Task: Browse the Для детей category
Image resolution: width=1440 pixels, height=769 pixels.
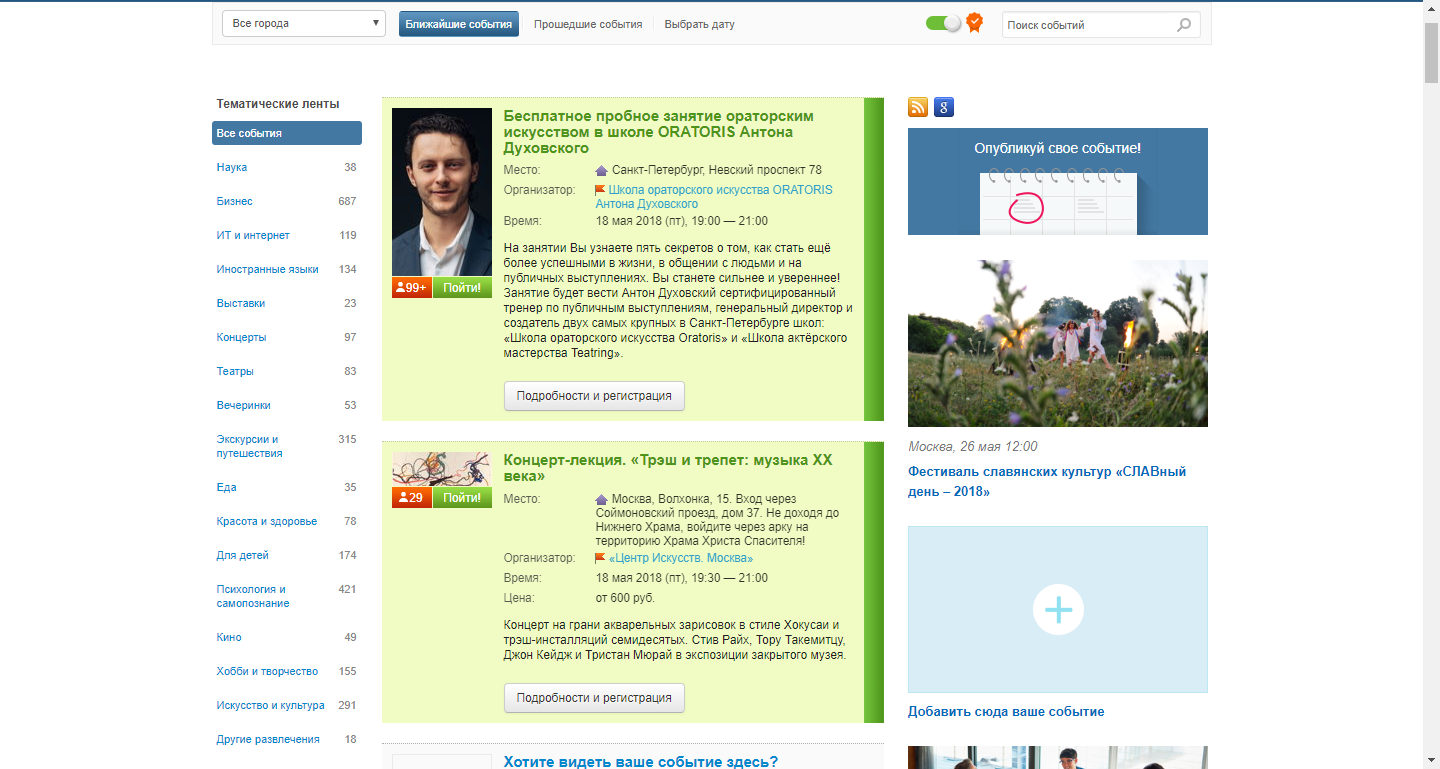Action: click(x=243, y=555)
